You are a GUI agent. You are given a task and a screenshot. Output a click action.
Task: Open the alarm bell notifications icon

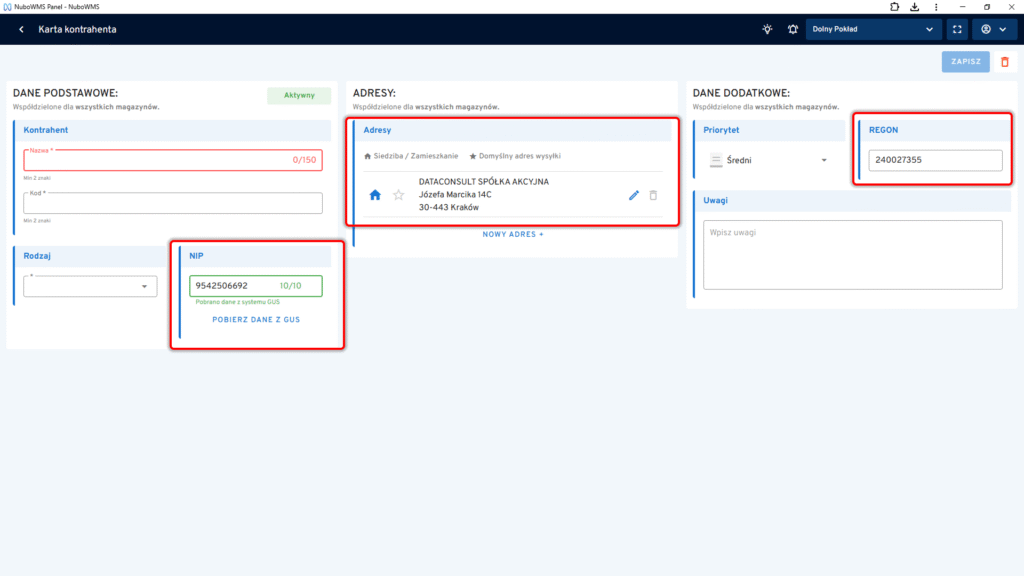pos(793,29)
